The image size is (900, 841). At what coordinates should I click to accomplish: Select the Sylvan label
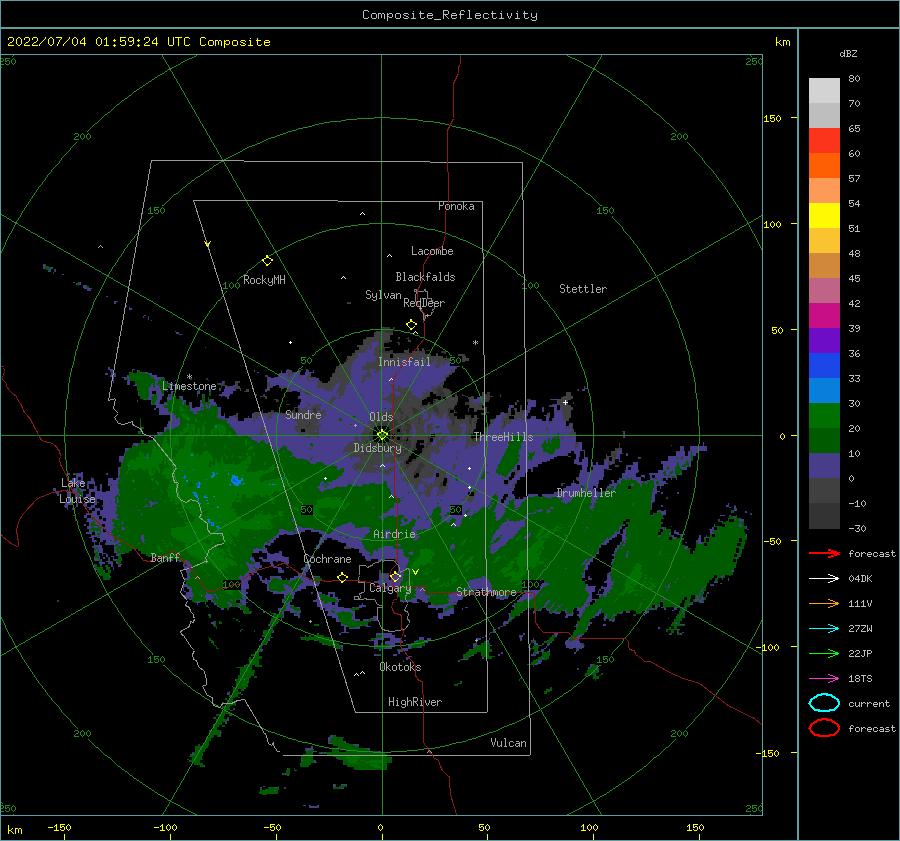pyautogui.click(x=383, y=295)
